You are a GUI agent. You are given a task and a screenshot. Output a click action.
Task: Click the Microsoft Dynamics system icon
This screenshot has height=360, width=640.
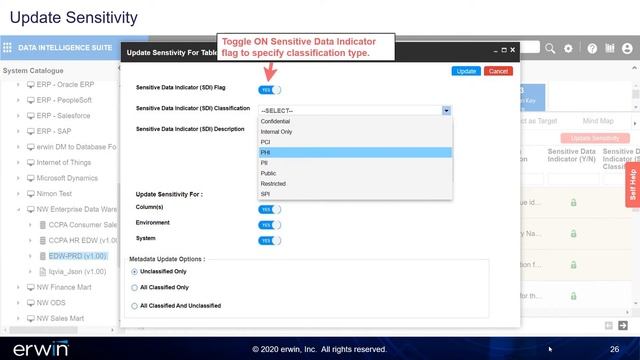pyautogui.click(x=31, y=178)
